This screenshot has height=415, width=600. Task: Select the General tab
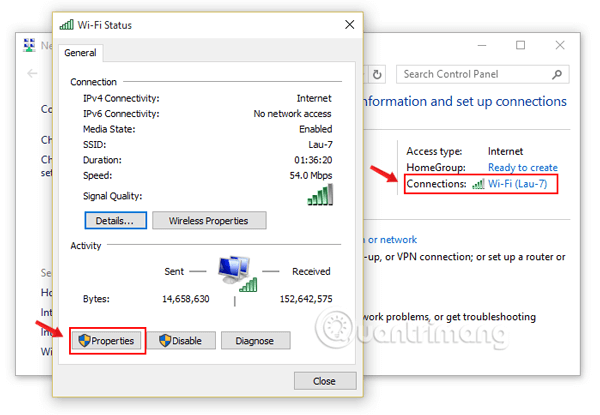(x=79, y=54)
